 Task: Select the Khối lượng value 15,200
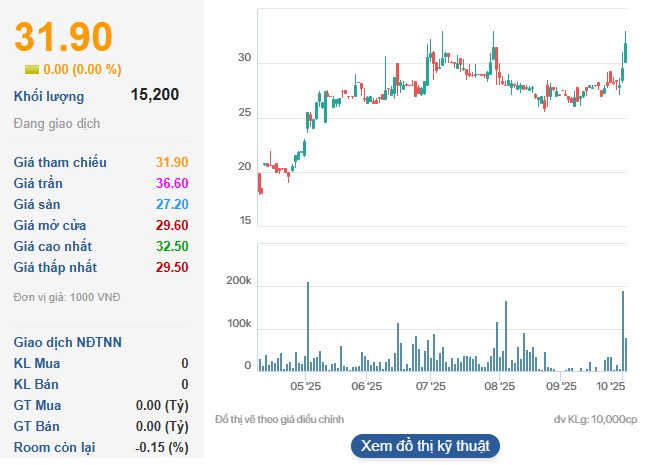pyautogui.click(x=155, y=95)
